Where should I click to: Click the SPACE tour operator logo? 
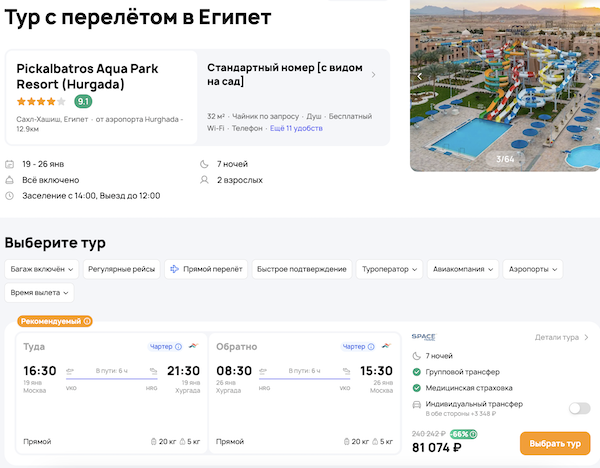click(x=424, y=337)
